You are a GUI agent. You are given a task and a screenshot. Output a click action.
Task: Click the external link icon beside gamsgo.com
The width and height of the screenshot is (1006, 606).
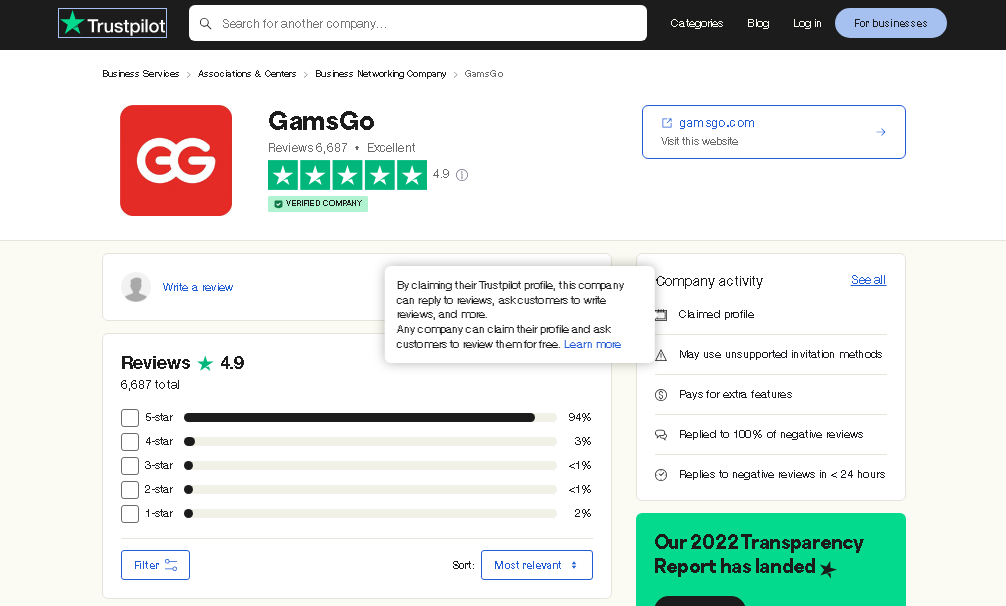[667, 122]
